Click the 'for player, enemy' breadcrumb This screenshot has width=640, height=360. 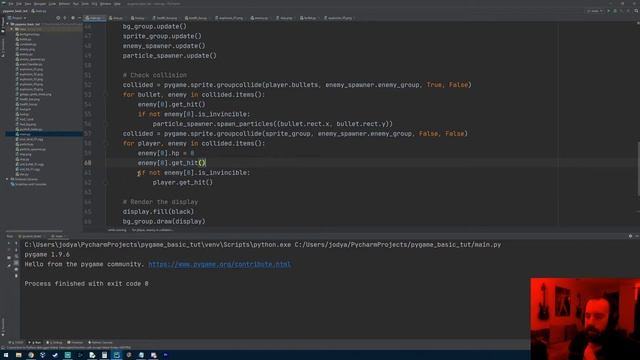152,230
